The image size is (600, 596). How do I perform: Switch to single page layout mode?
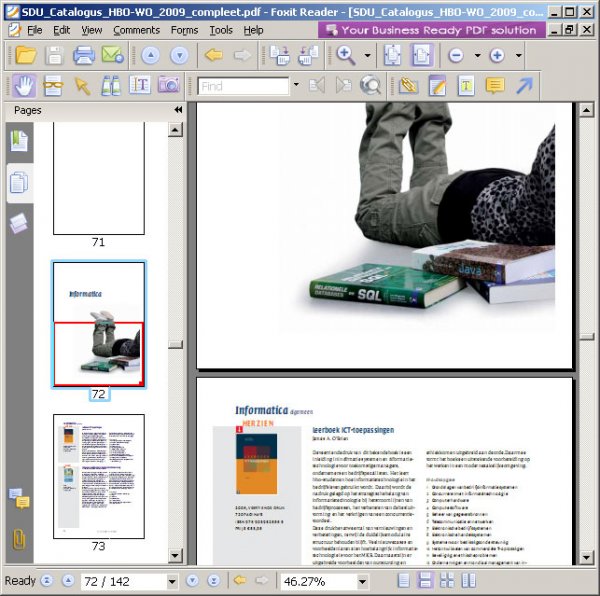(403, 581)
